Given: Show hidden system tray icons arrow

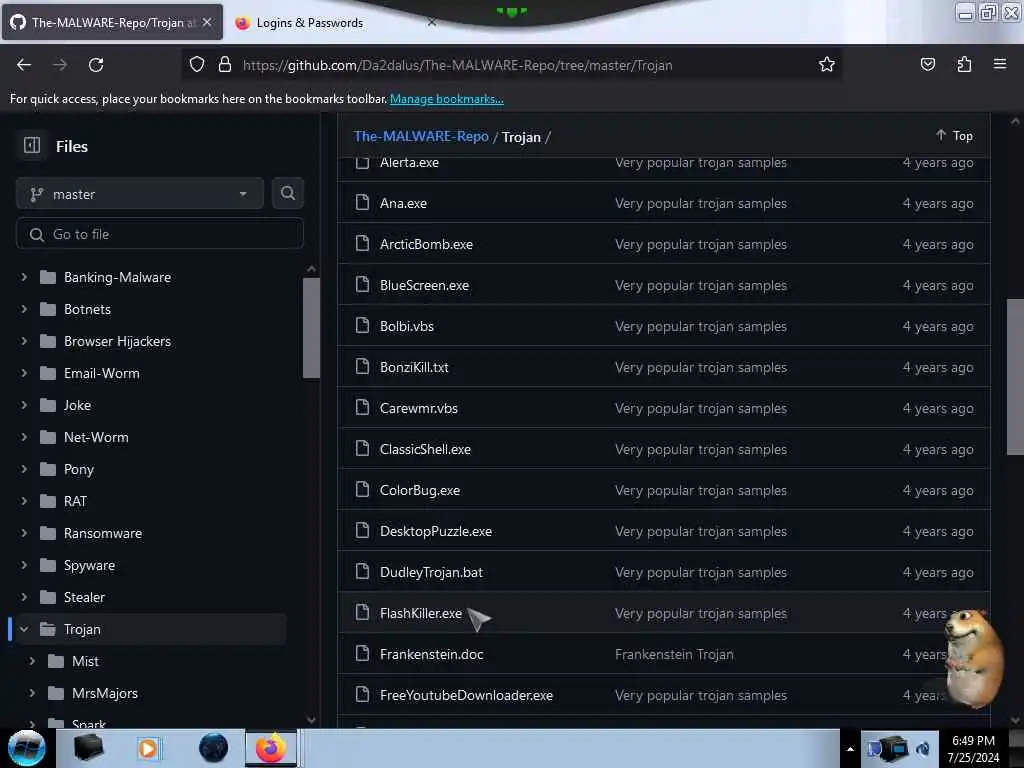Looking at the screenshot, I should coord(850,749).
